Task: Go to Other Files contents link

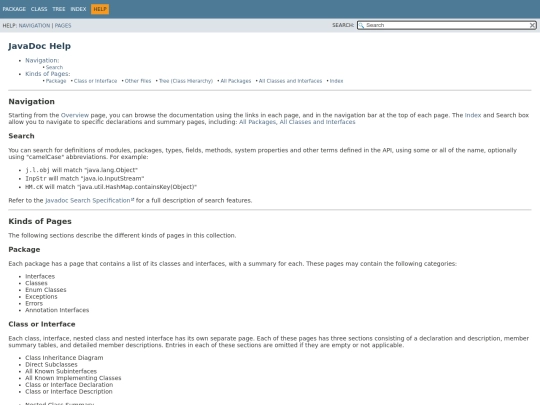Action: (x=138, y=81)
